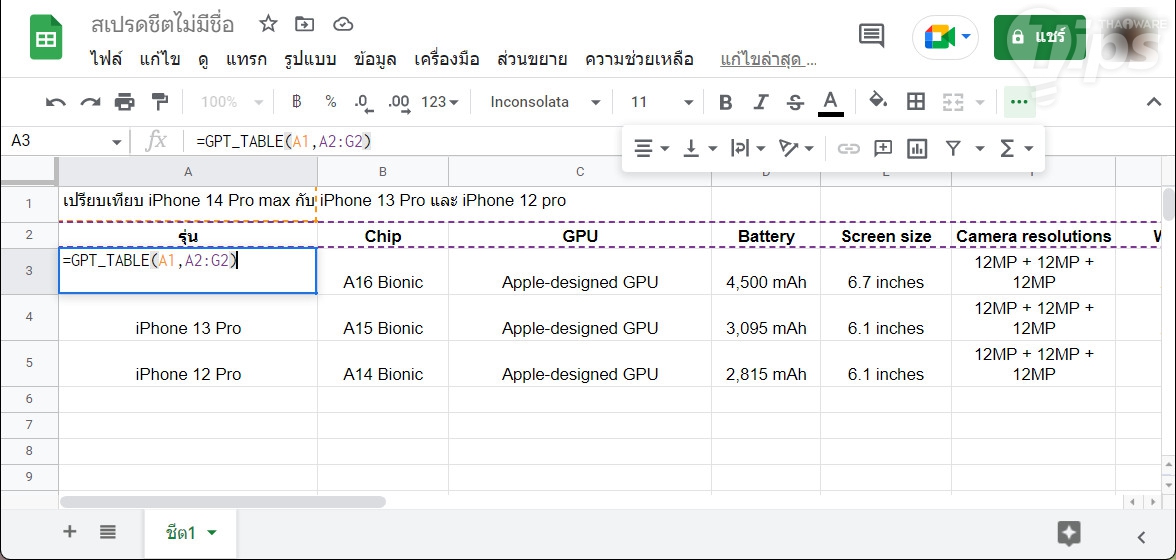Click the merge cells icon
1176x560 pixels.
952,102
